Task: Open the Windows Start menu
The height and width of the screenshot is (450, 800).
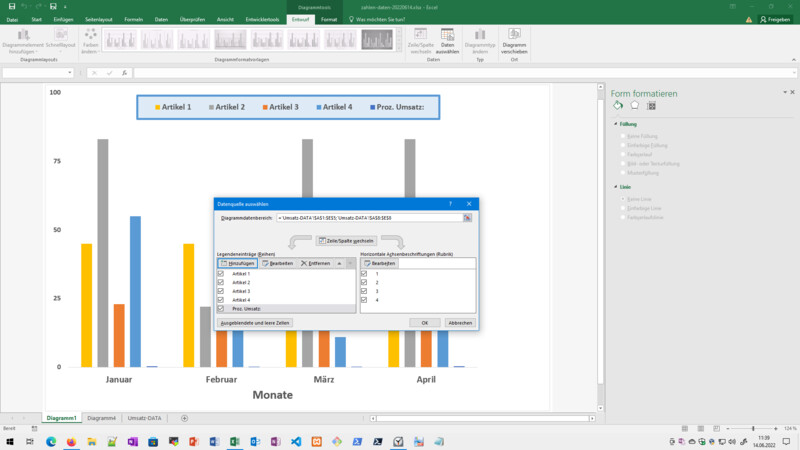Action: (10, 442)
